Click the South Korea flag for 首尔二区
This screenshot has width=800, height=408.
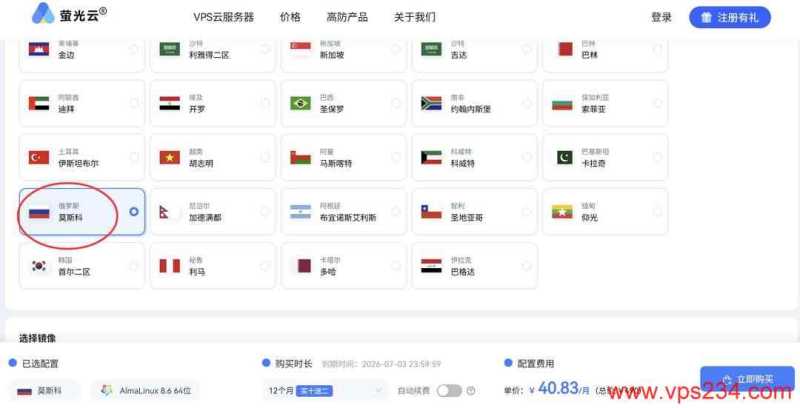pyautogui.click(x=39, y=266)
